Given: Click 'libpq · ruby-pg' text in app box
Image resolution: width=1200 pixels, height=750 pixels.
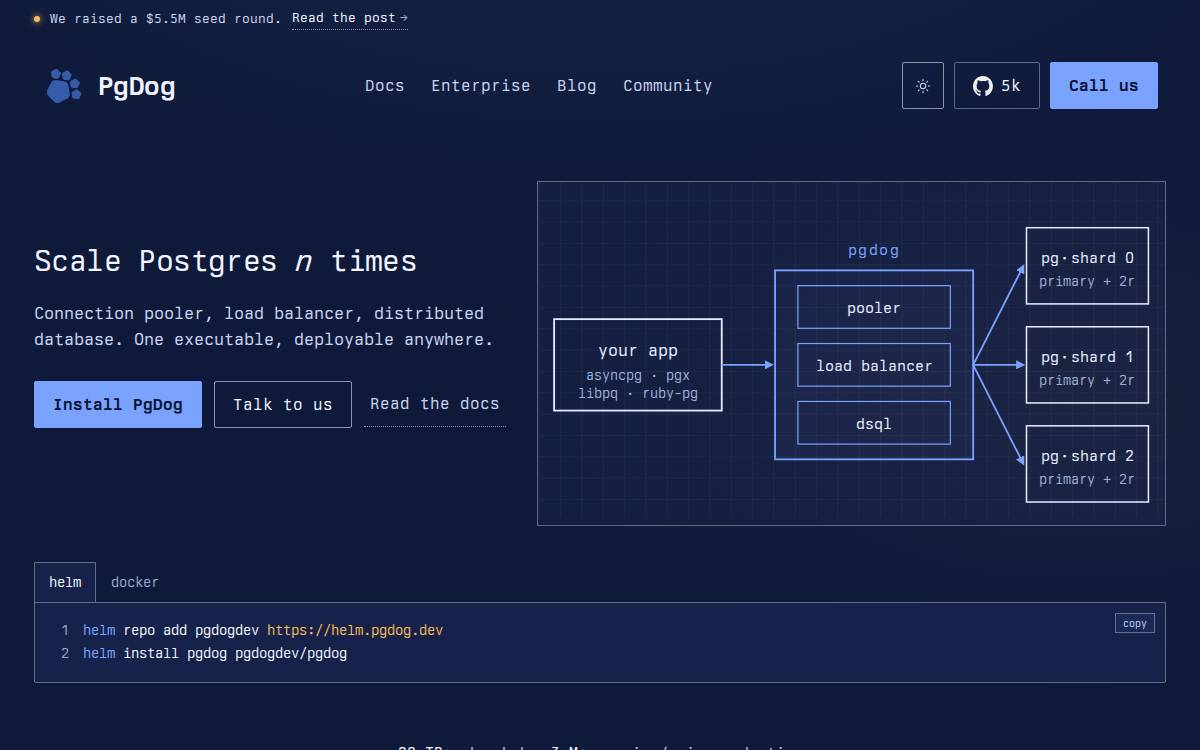Looking at the screenshot, I should tap(638, 394).
